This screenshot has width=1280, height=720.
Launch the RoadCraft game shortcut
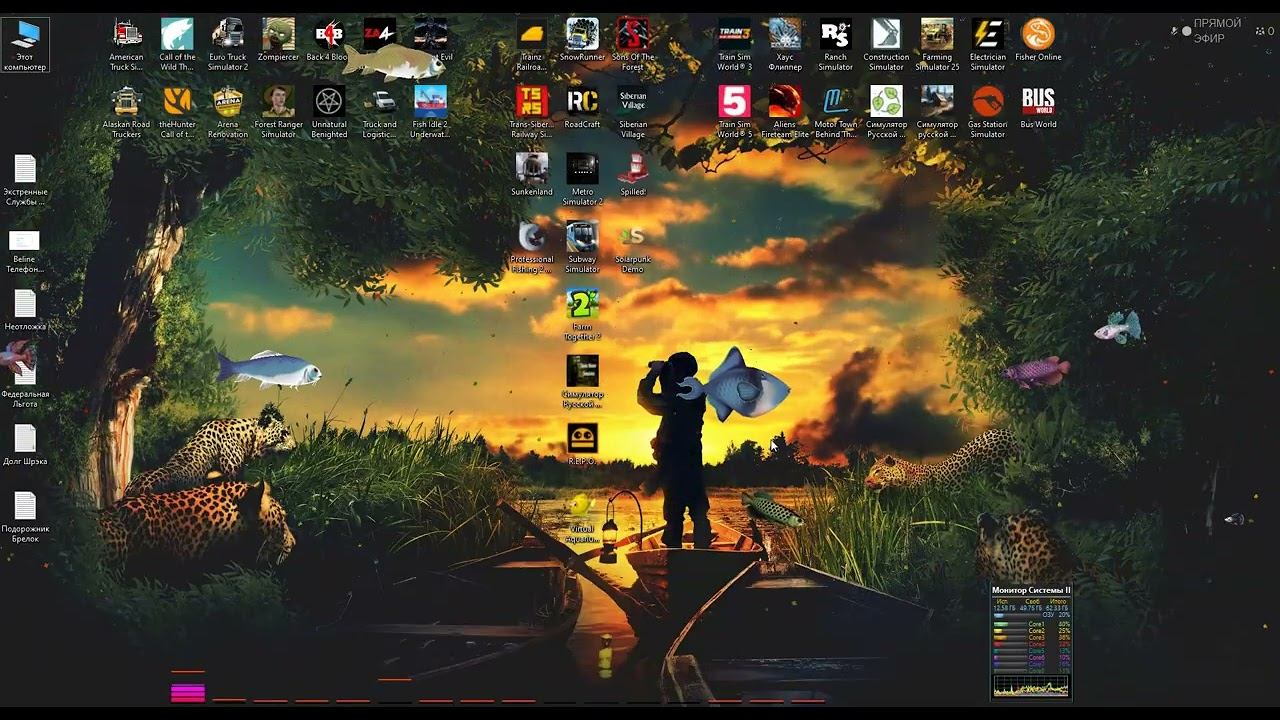(582, 107)
